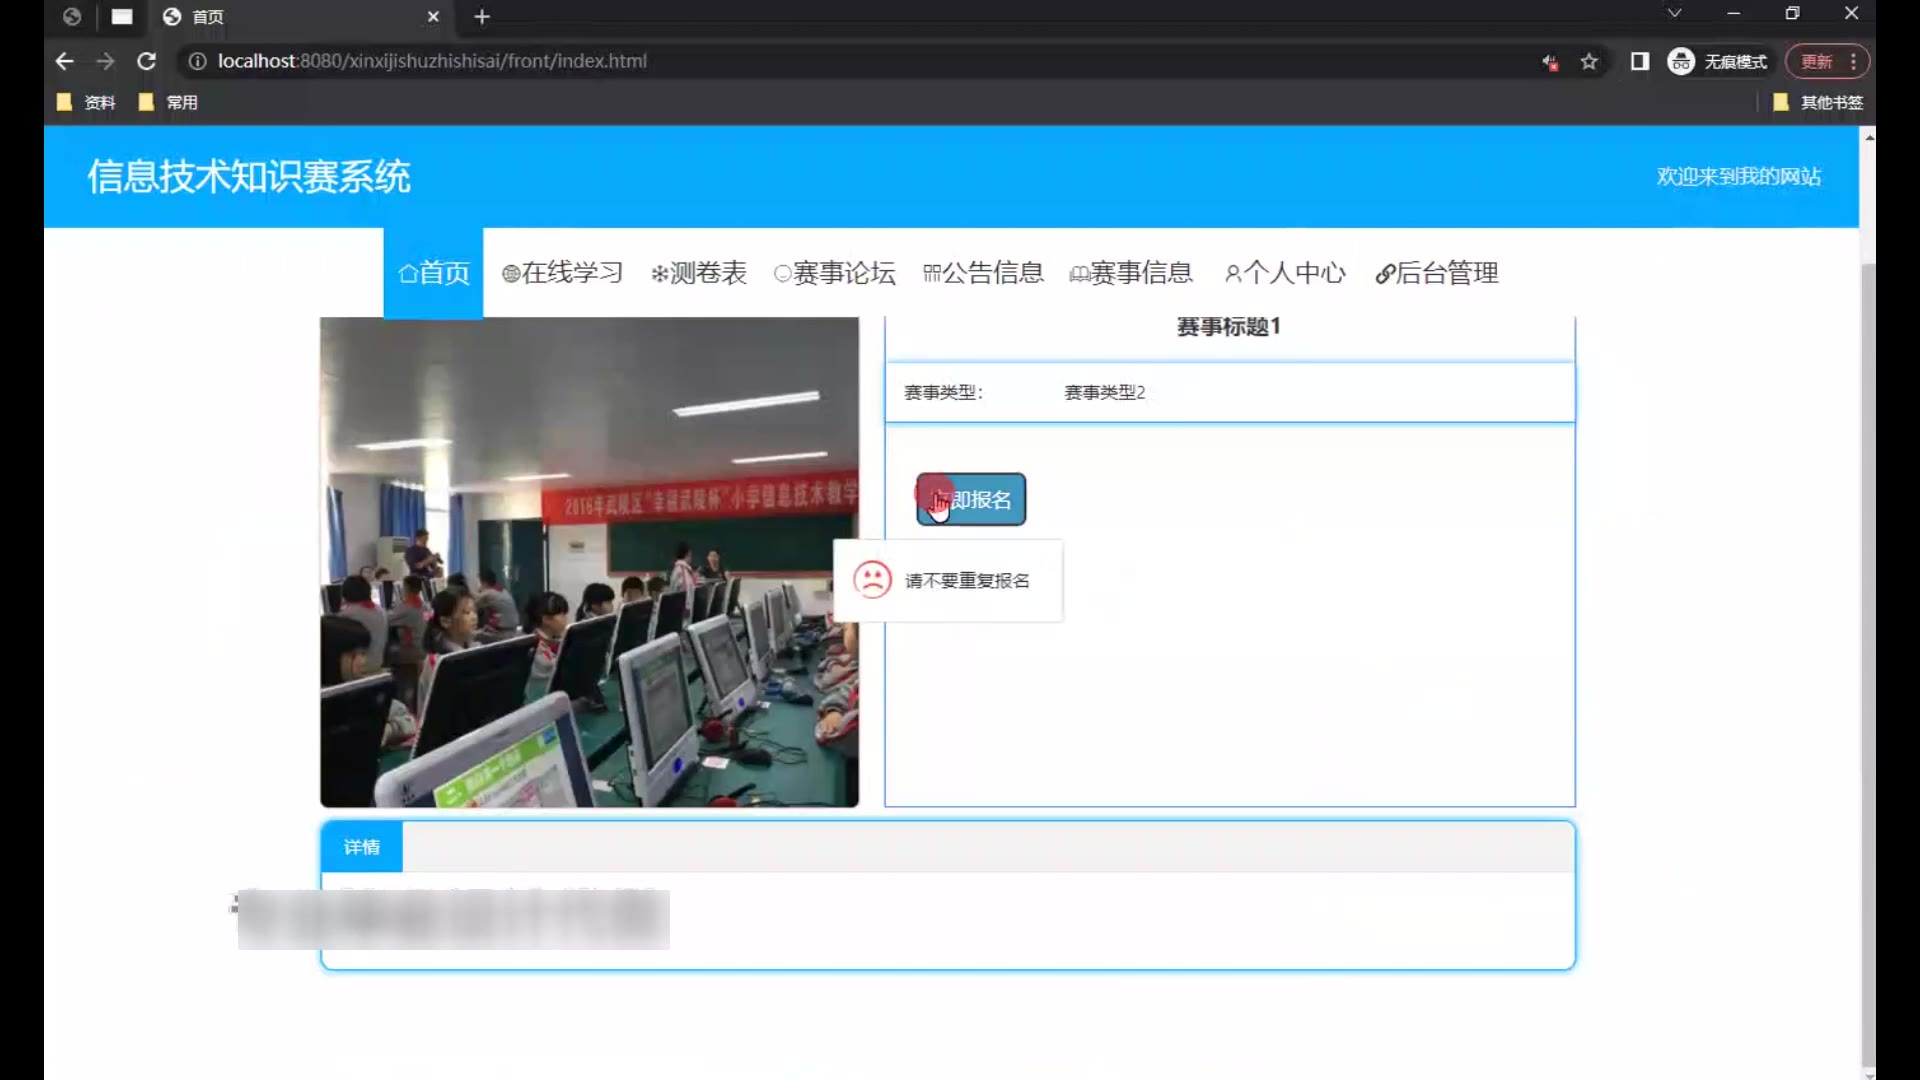
Task: Open the 其他书签 folder
Action: pos(1818,102)
